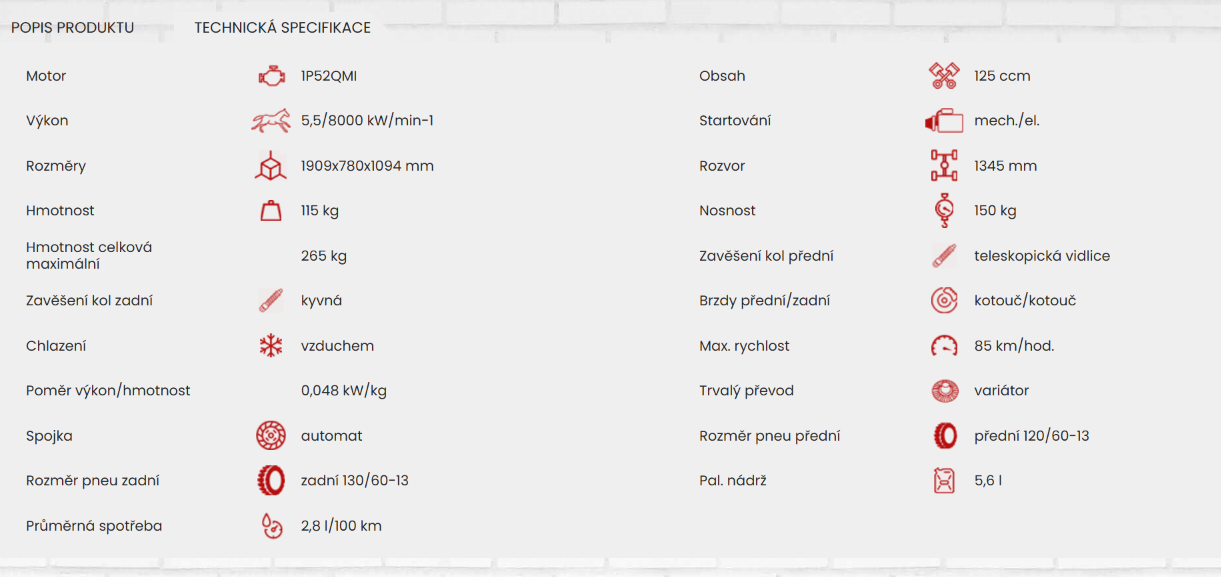Click the fuel canister icon for Pal. nádrž
Image resolution: width=1221 pixels, height=577 pixels.
coord(944,481)
